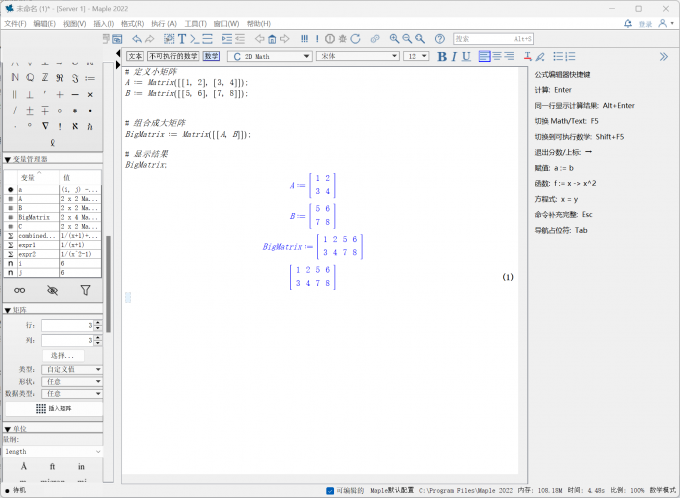Open the debugger bug icon
This screenshot has height=498, width=680.
click(x=343, y=39)
